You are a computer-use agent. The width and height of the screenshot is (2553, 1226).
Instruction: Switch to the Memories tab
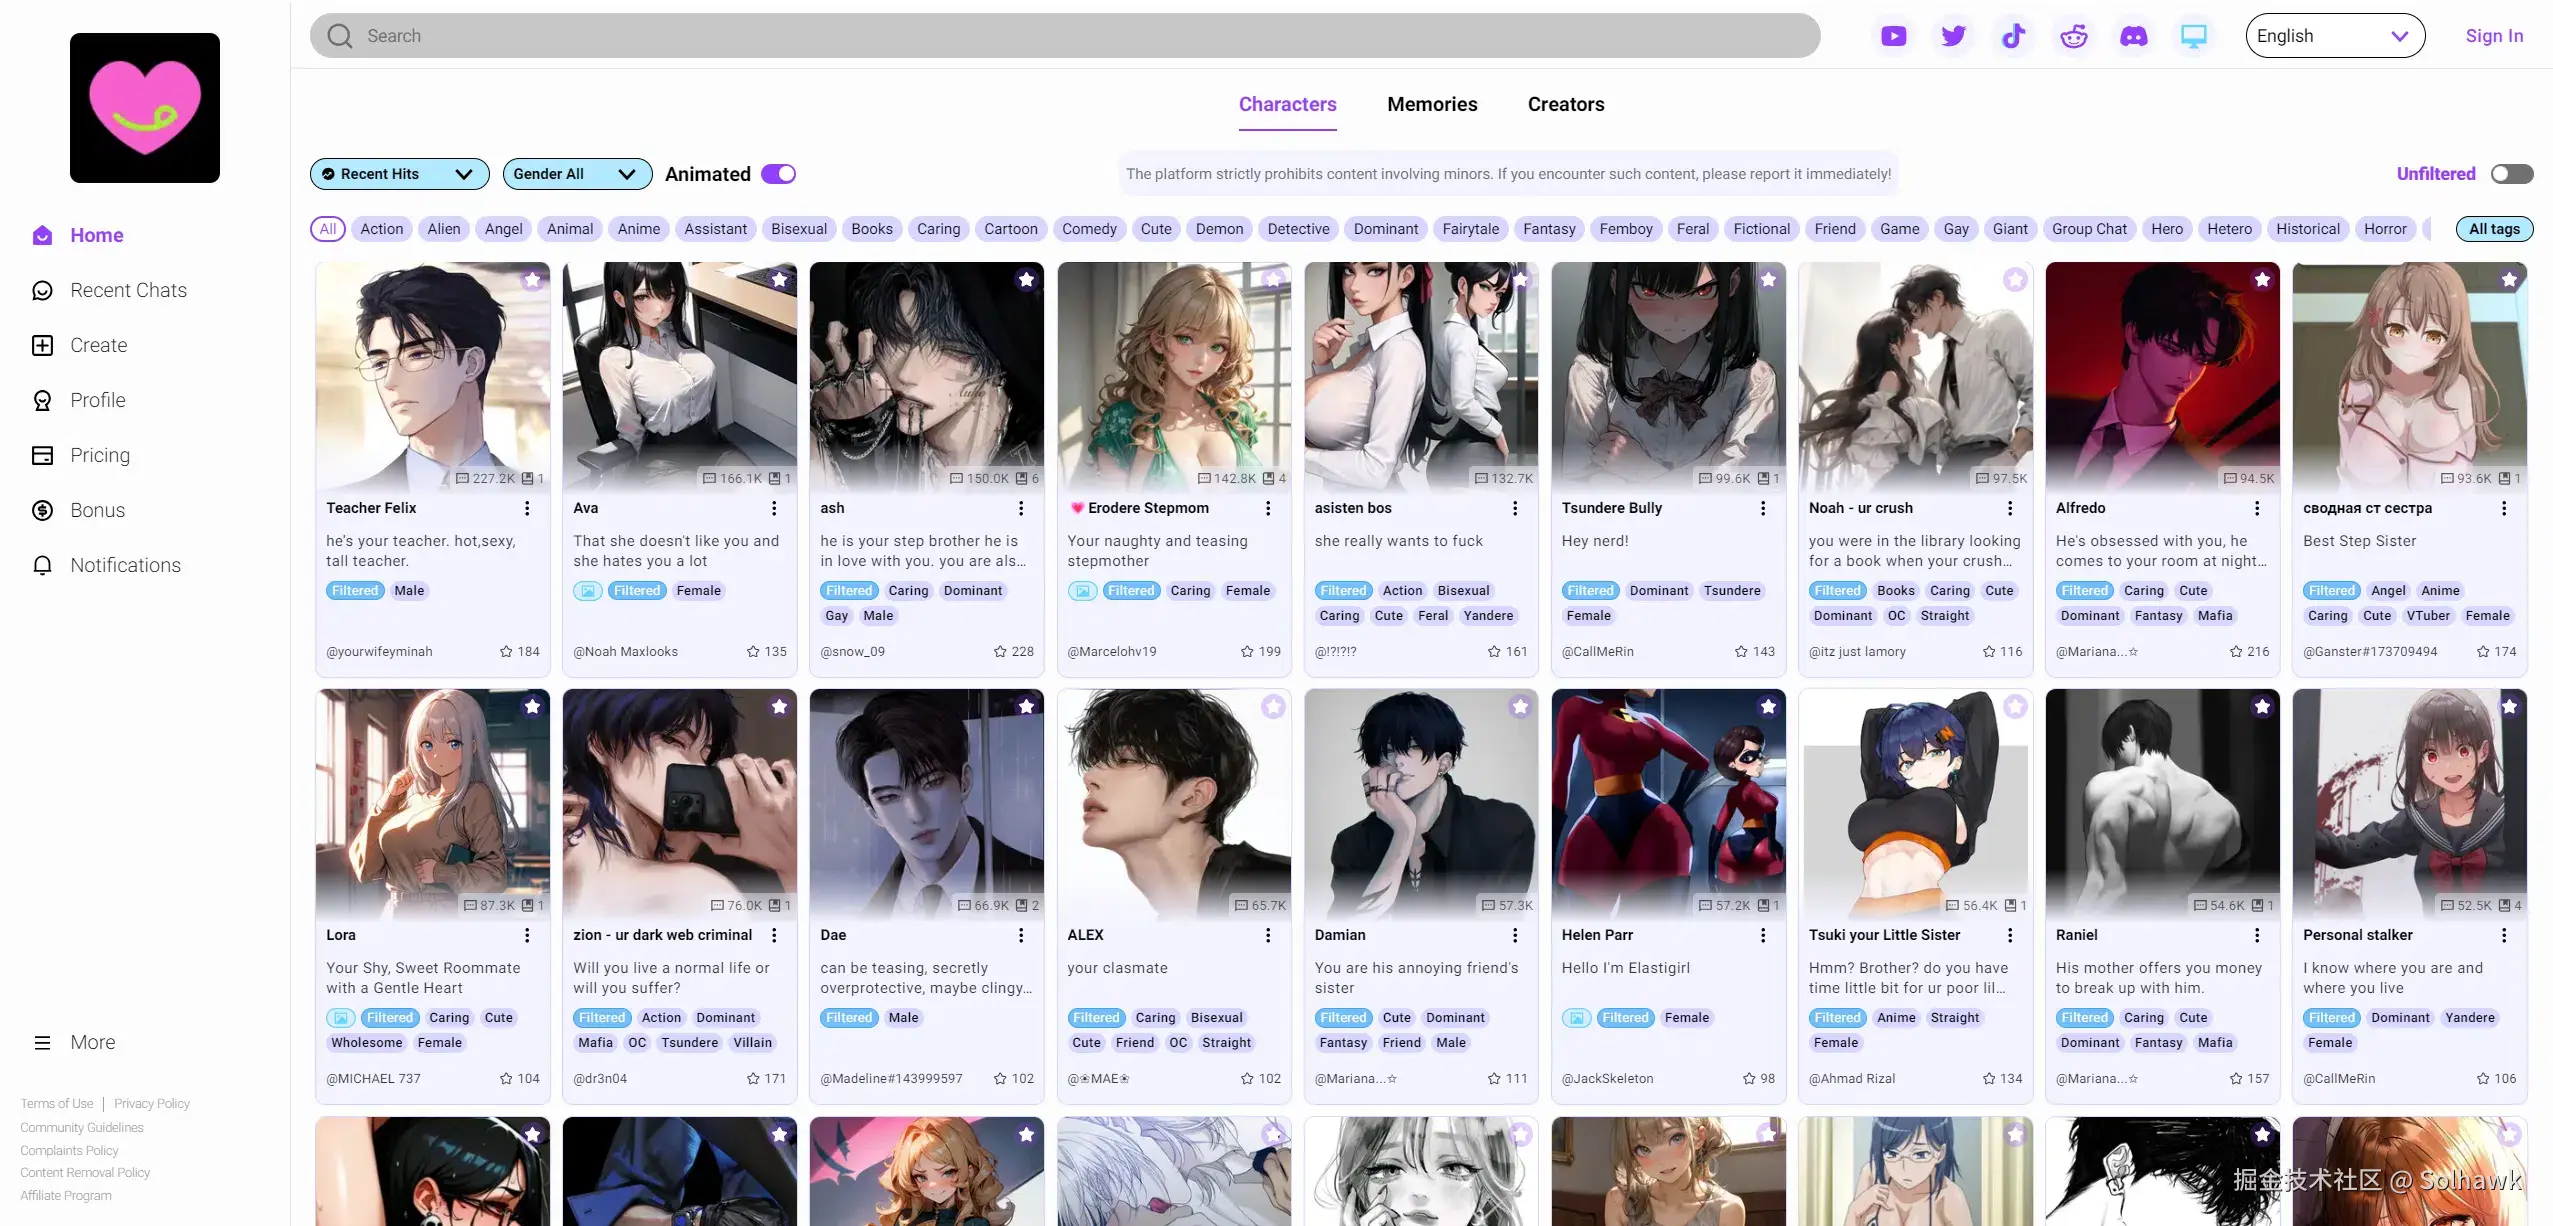(1432, 104)
